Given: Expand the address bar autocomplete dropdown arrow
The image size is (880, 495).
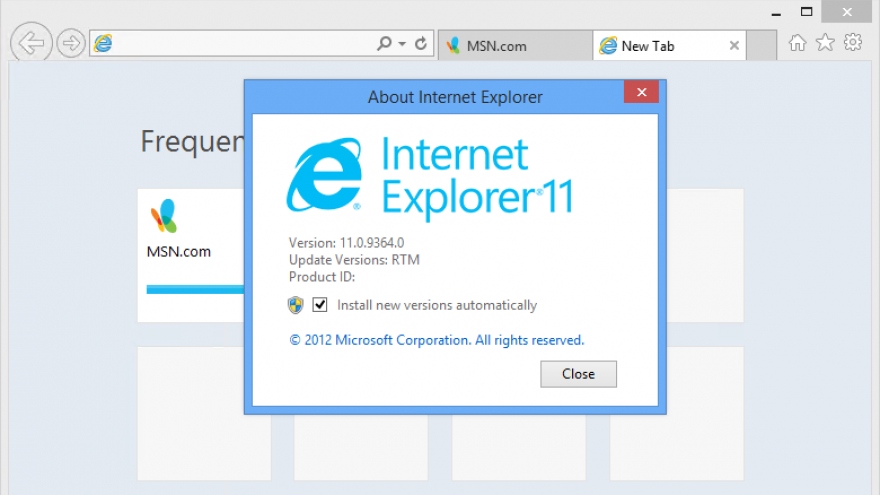Looking at the screenshot, I should coord(402,44).
